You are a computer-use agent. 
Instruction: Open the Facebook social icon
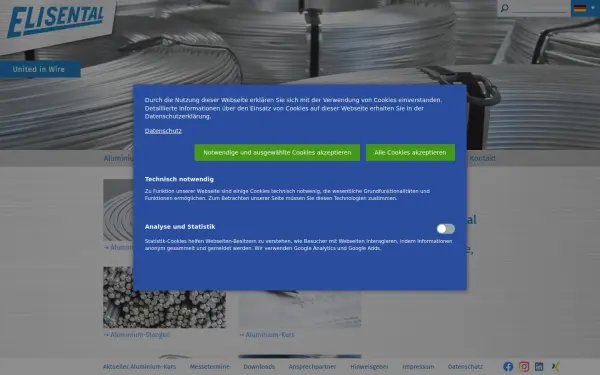point(508,367)
